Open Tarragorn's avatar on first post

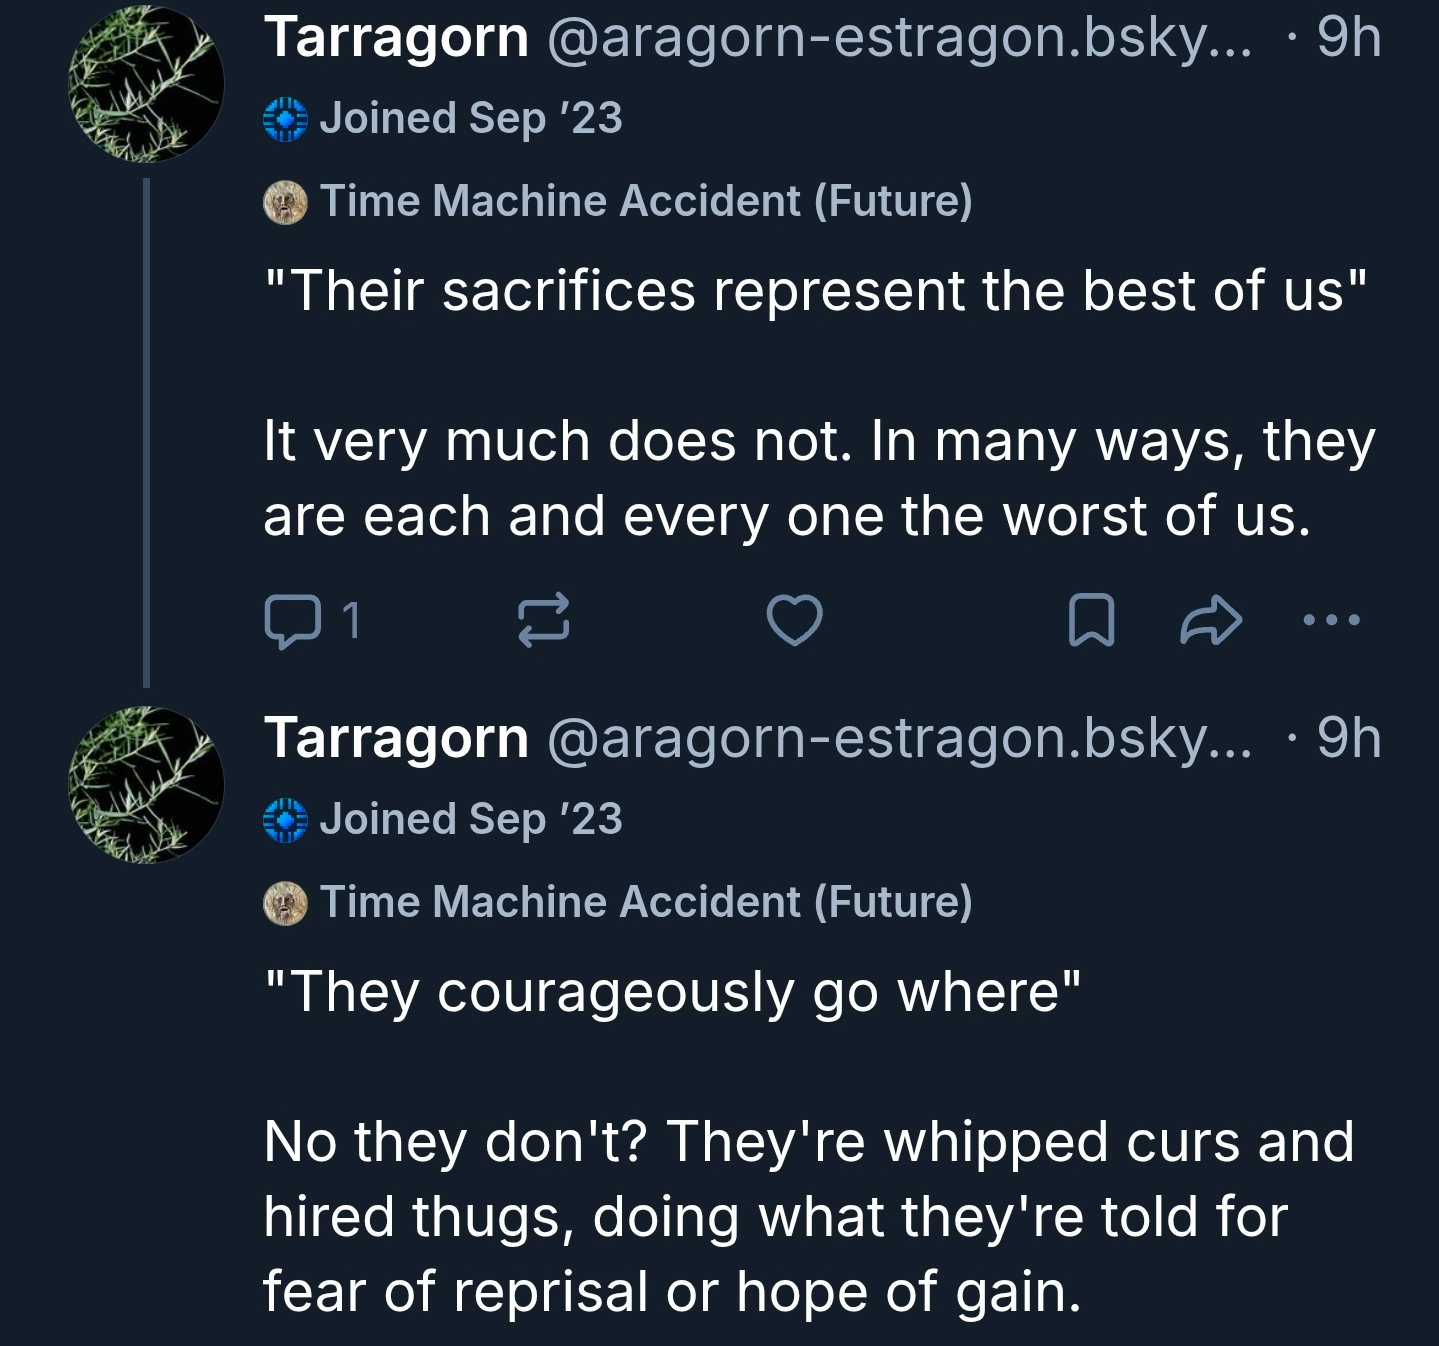point(146,84)
